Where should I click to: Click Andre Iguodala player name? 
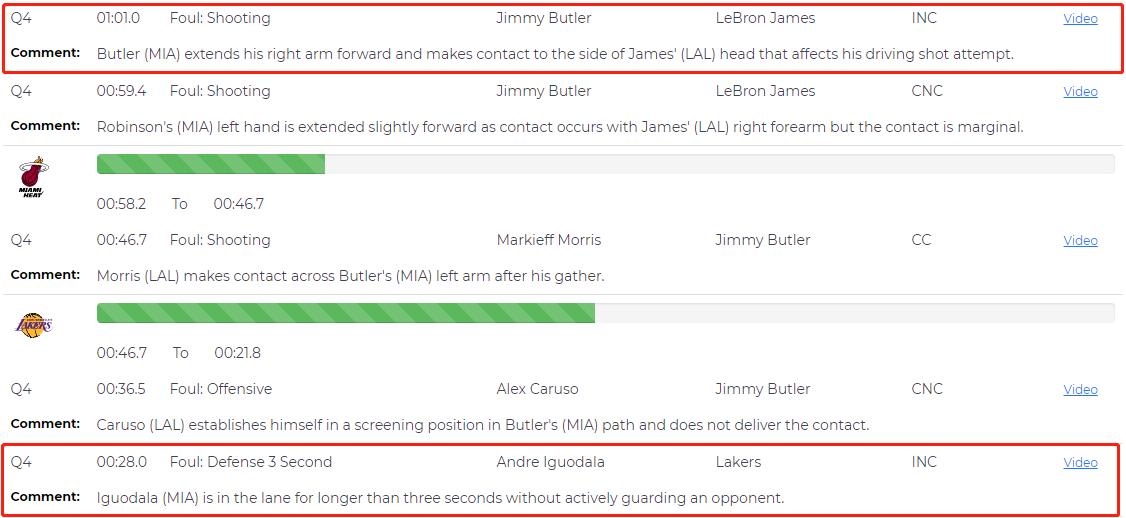pyautogui.click(x=550, y=462)
